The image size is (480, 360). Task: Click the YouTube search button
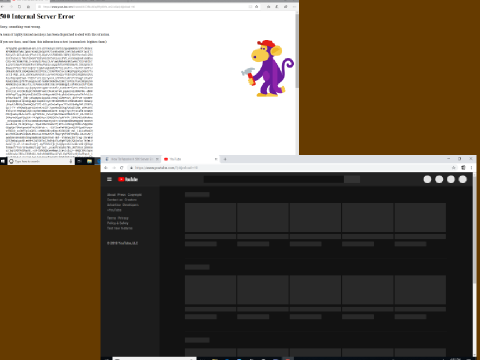coord(352,179)
